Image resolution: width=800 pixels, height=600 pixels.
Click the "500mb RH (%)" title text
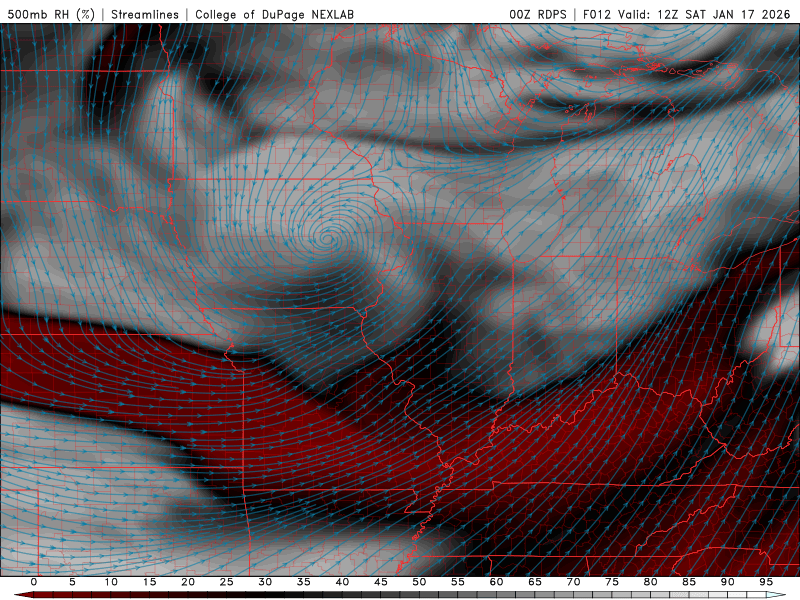[51, 14]
